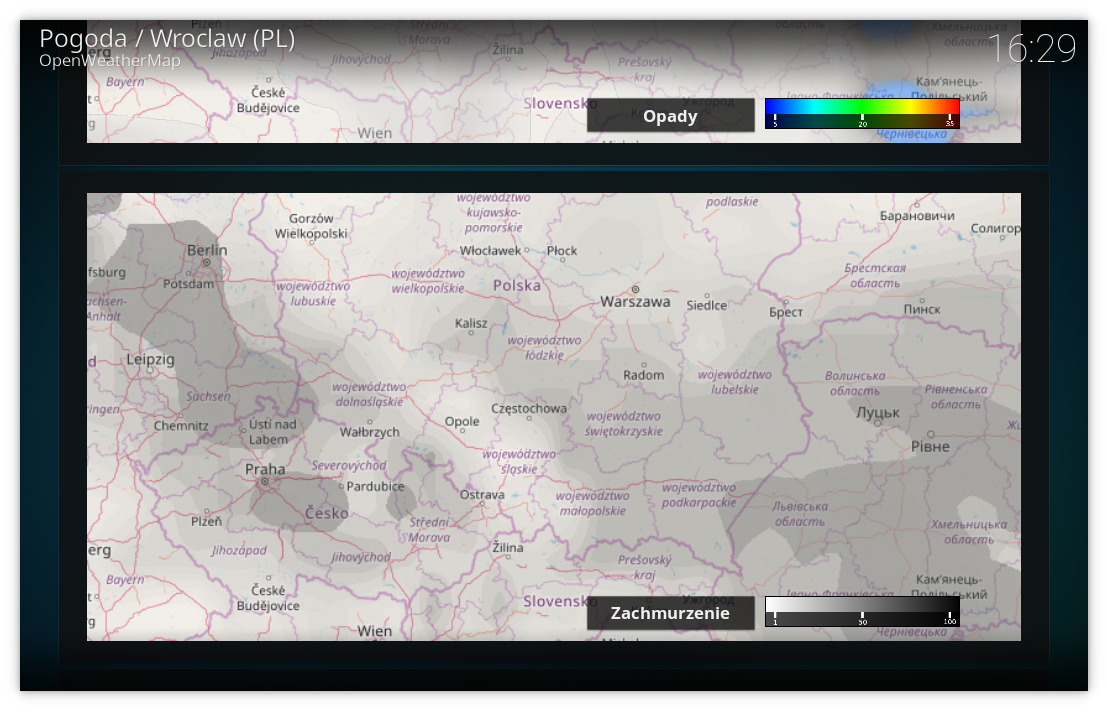Screen dimensions: 1108x711
Task: Click the podlaskie region label
Action: pos(732,202)
